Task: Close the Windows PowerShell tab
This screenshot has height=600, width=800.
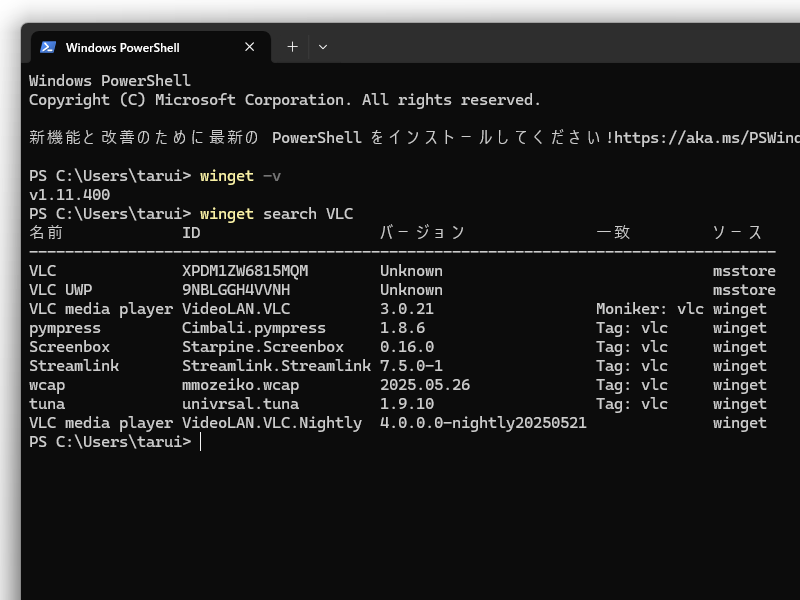Action: click(250, 47)
